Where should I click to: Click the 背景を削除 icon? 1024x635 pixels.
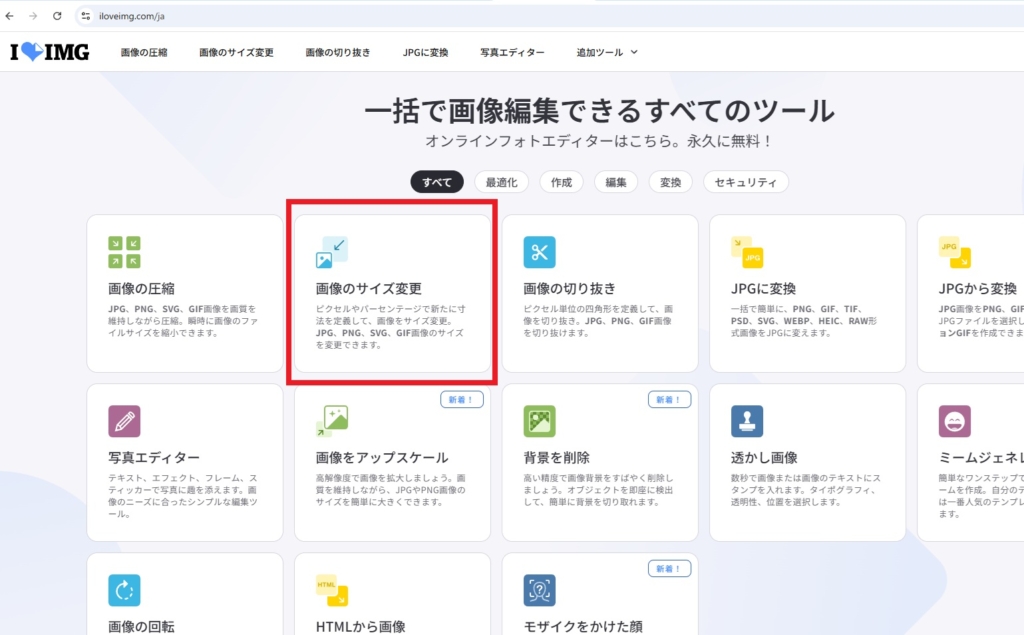[x=539, y=421]
